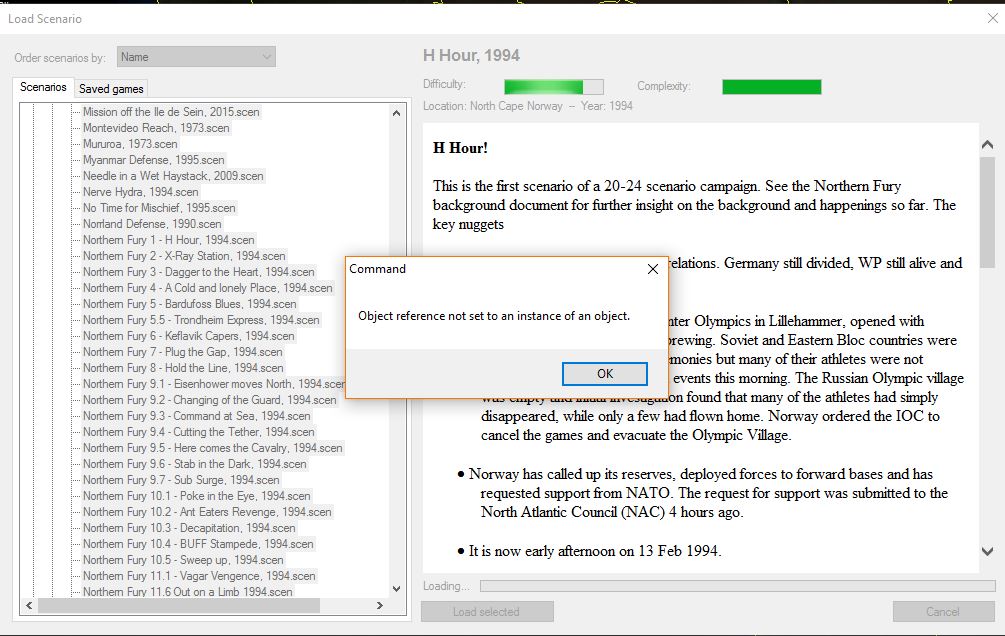Screen dimensions: 1005x636
Task: Click the scenario list scroll up arrow
Action: coord(396,113)
